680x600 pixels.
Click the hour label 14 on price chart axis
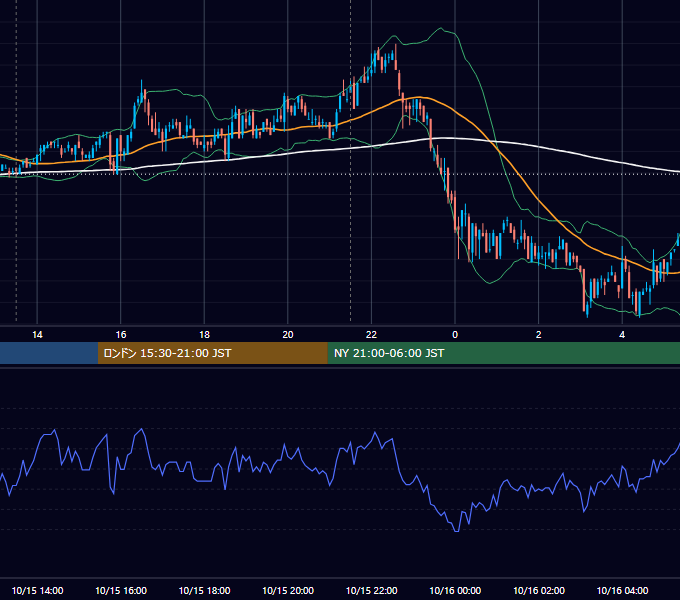click(37, 335)
